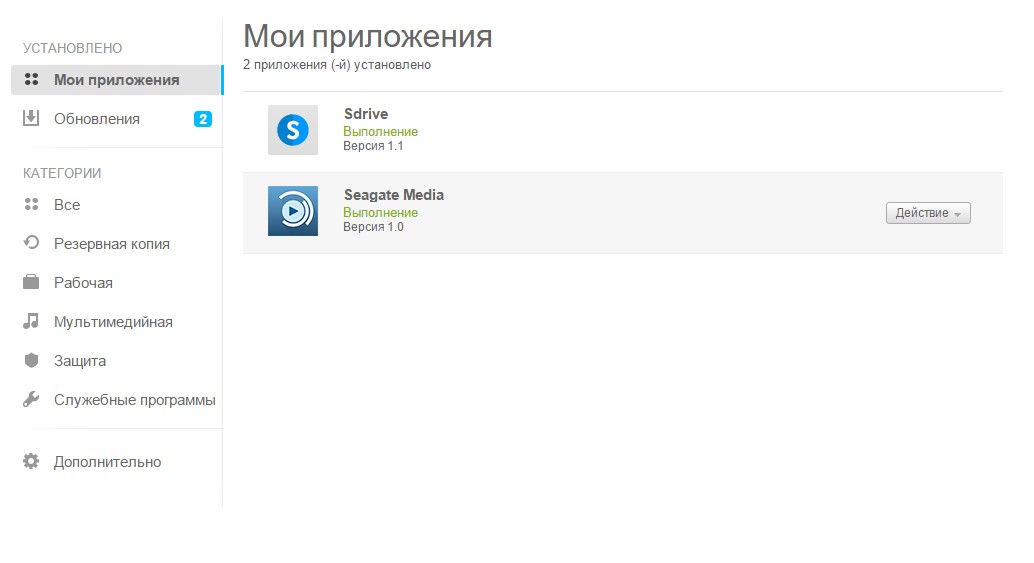Click the music note icon for Мультимедийная
1034x563 pixels.
[31, 321]
